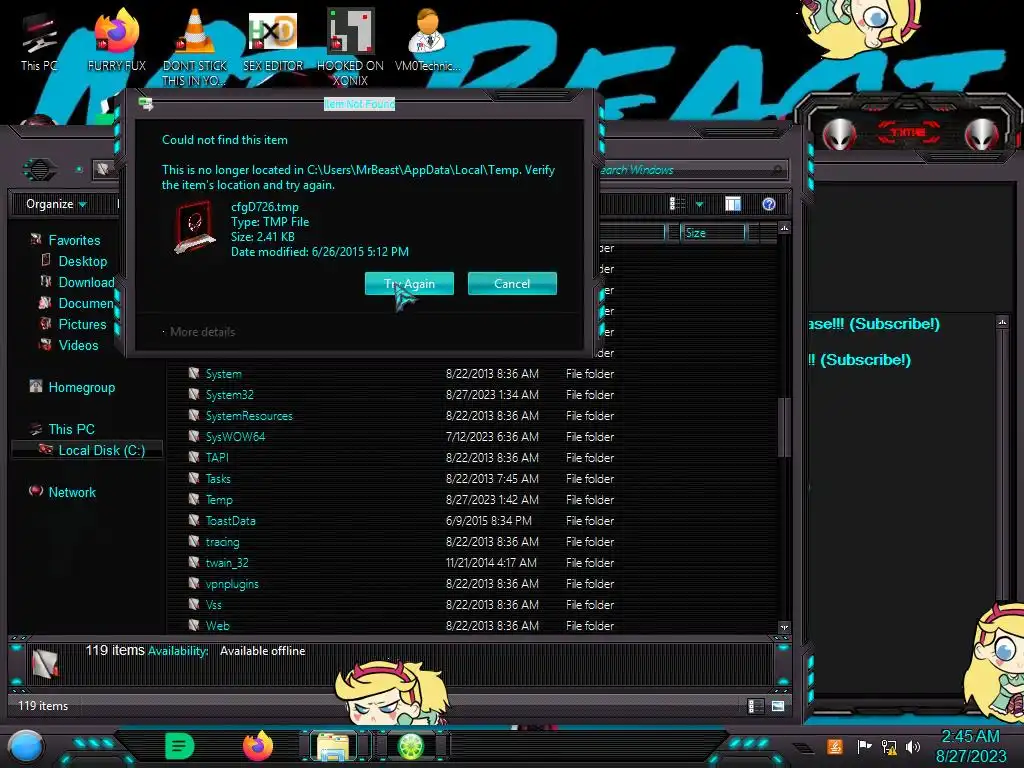Select Network in navigation pane
This screenshot has height=768, width=1024.
[72, 492]
